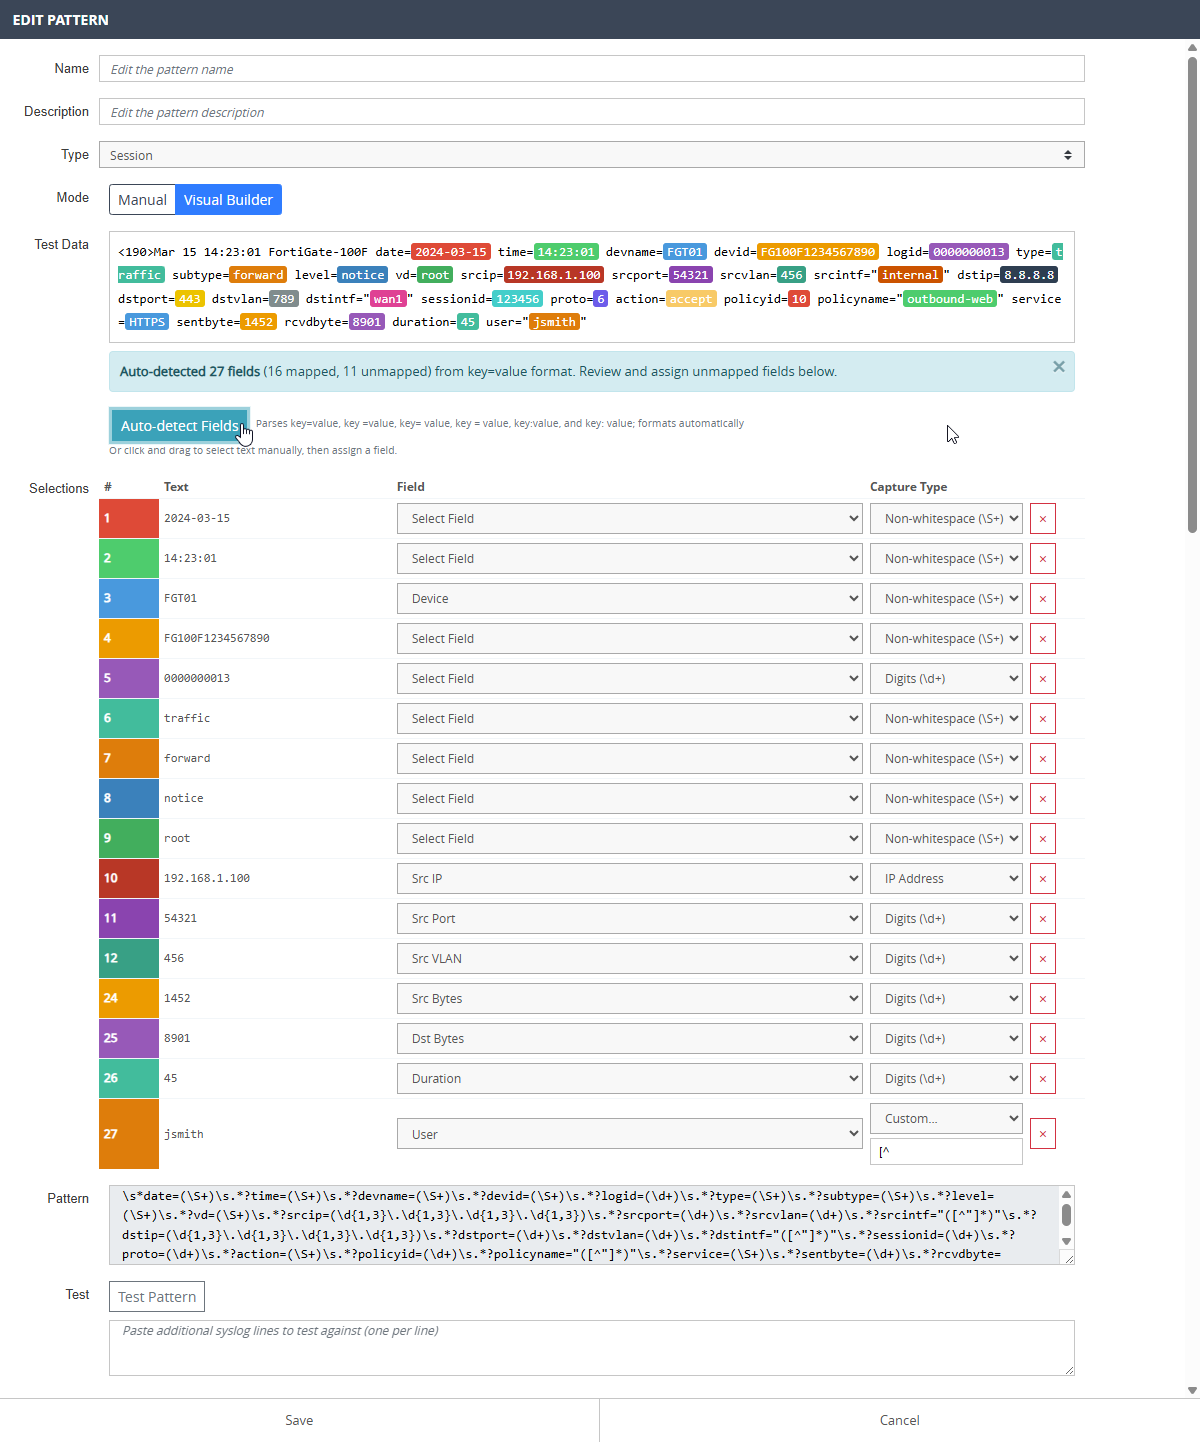Delete the notice selection row
The width and height of the screenshot is (1201, 1442).
1043,799
